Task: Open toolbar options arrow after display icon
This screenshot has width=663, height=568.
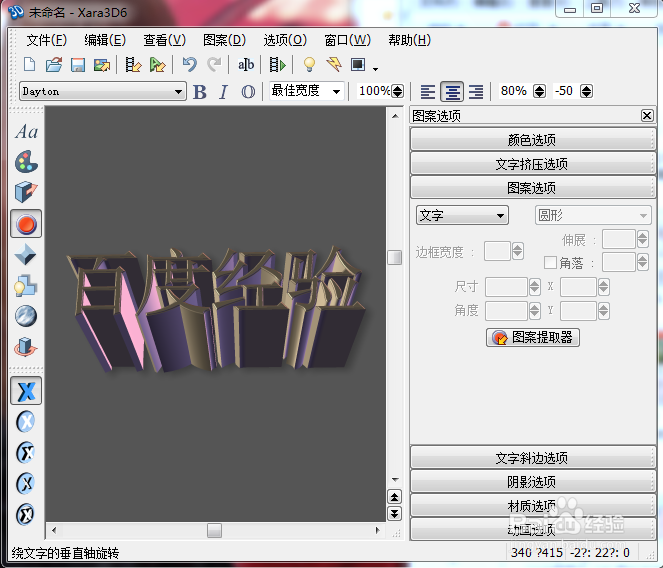Action: [x=375, y=68]
